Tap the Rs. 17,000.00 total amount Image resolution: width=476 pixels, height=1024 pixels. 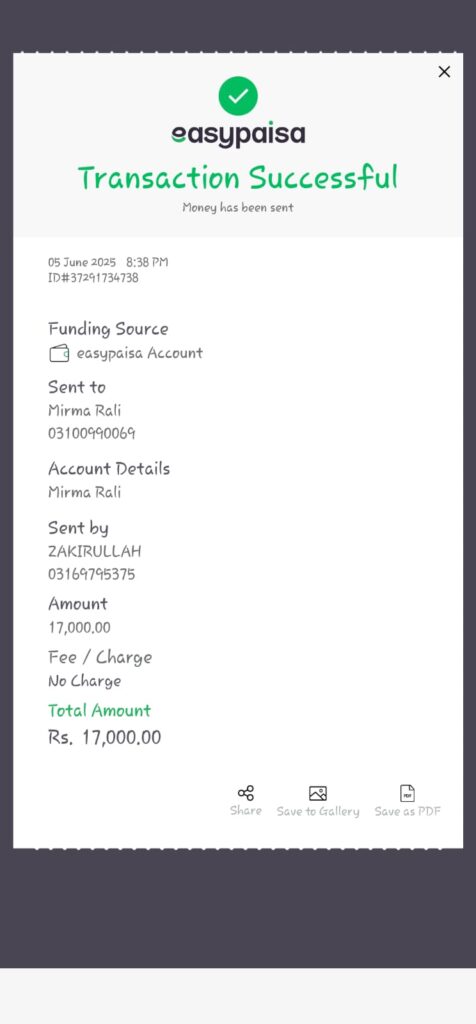[104, 738]
